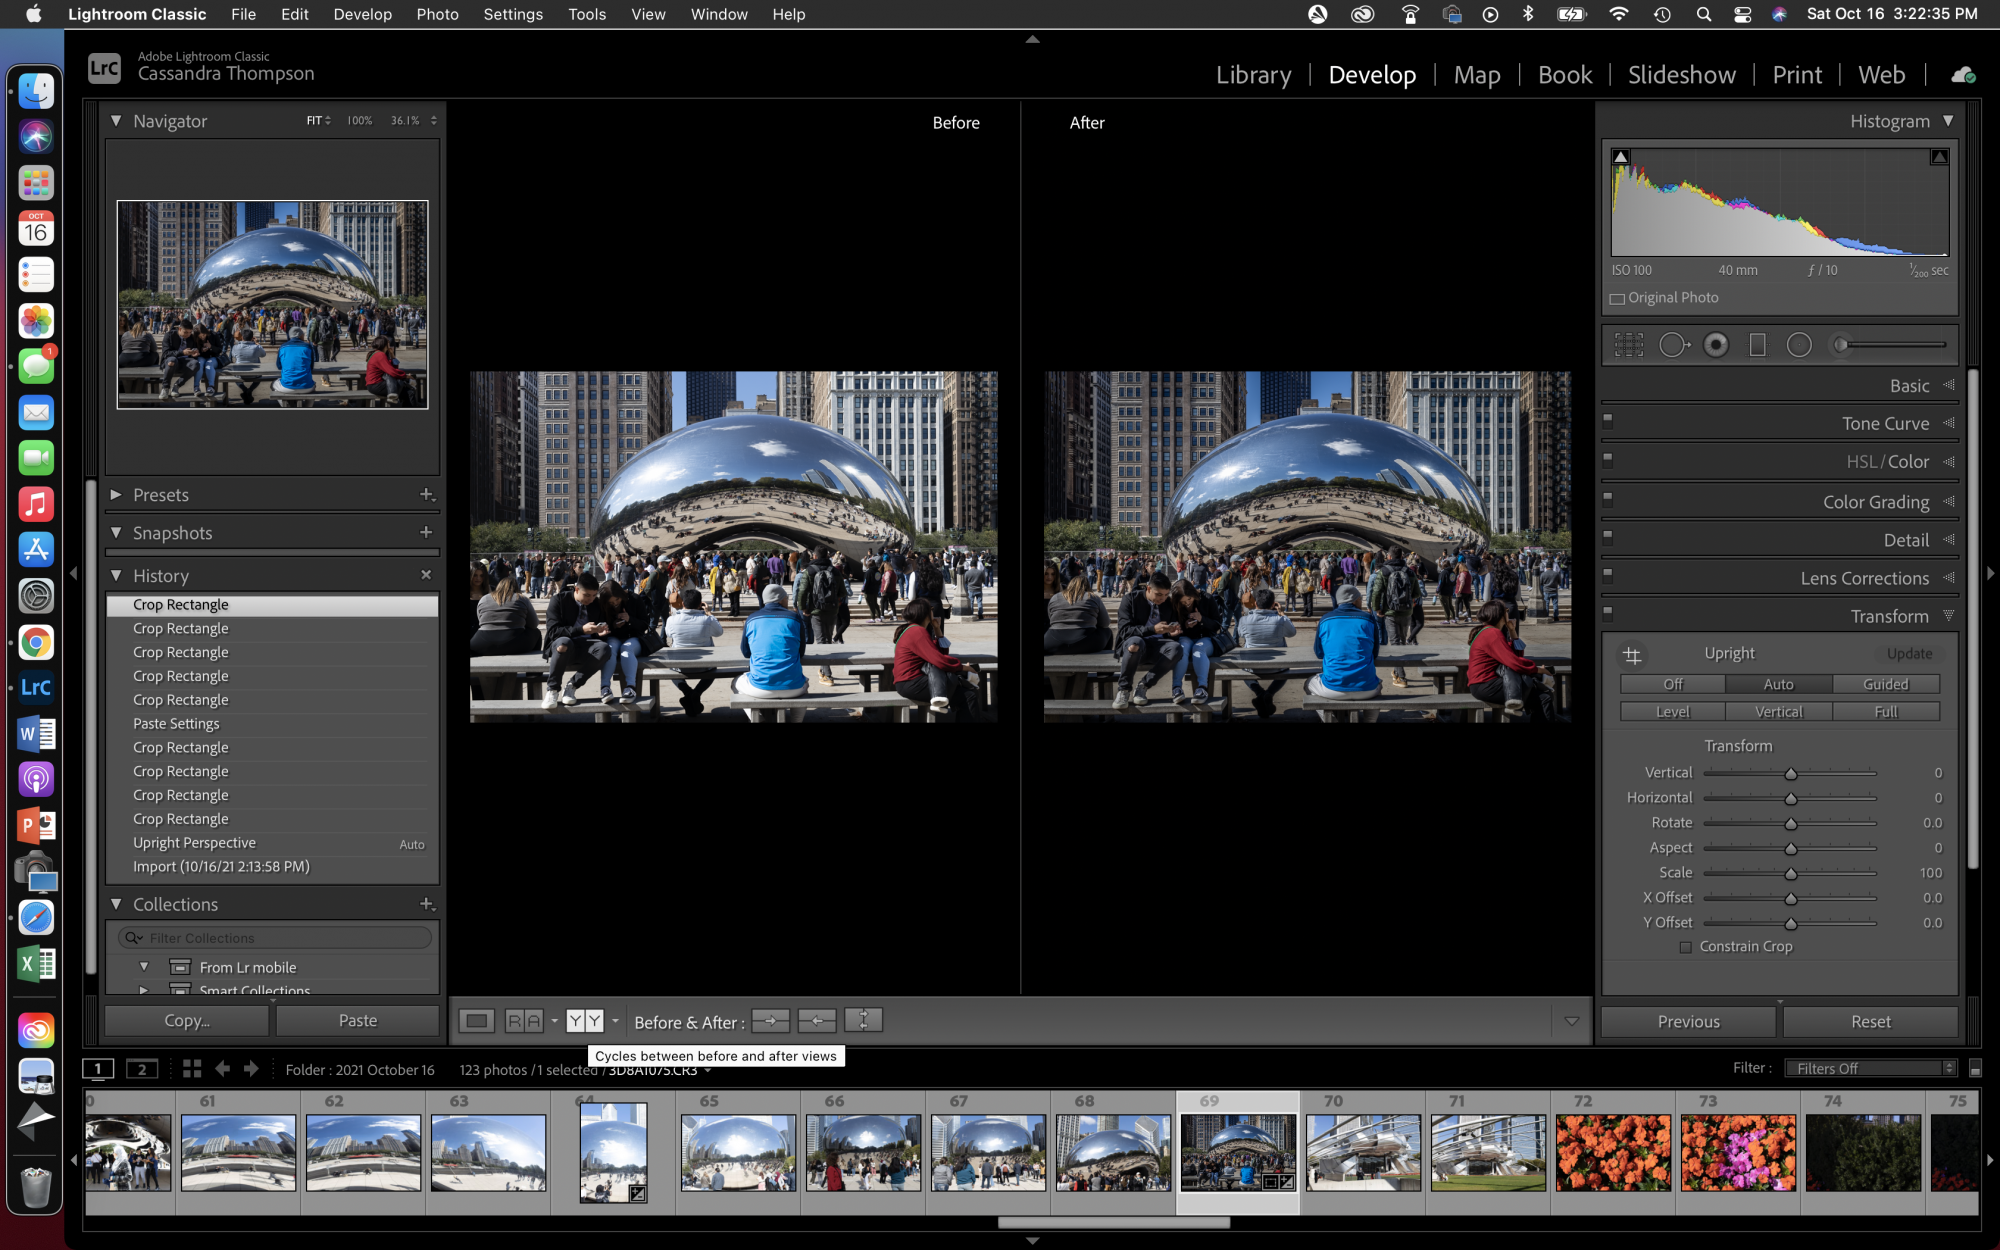Click the Guided Upright mode button
This screenshot has height=1250, width=2000.
[1883, 683]
